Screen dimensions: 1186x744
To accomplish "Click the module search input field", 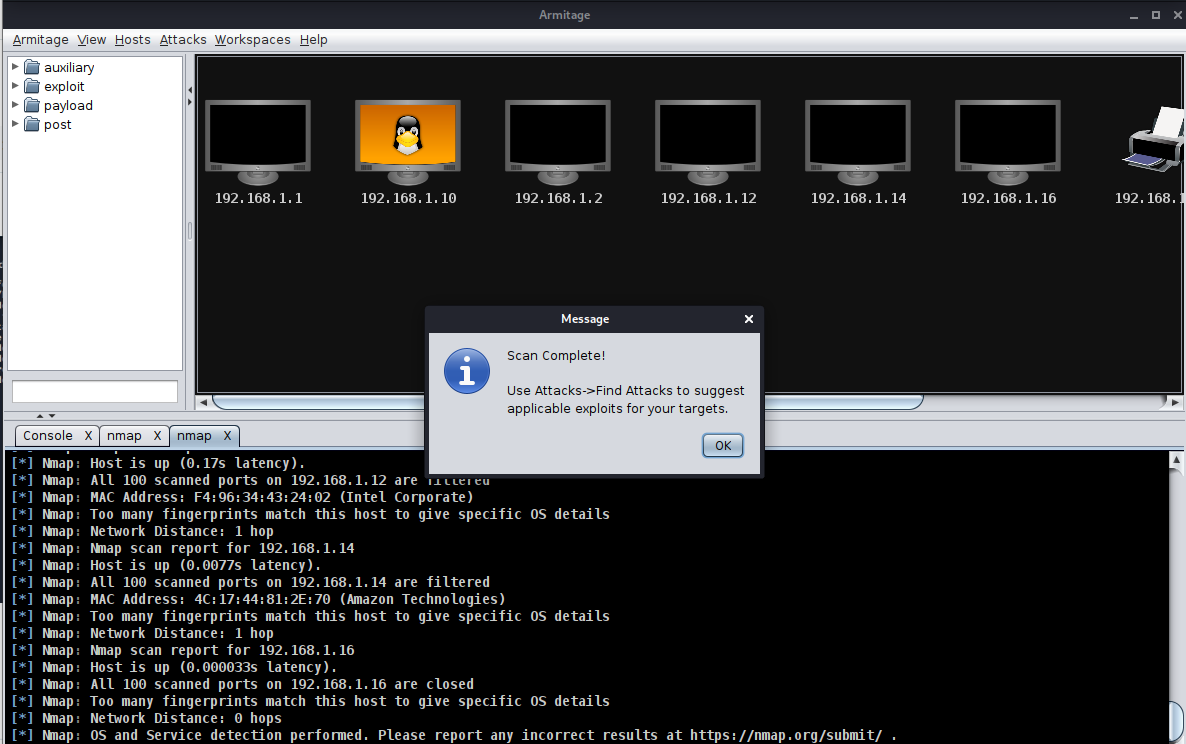I will pos(95,392).
